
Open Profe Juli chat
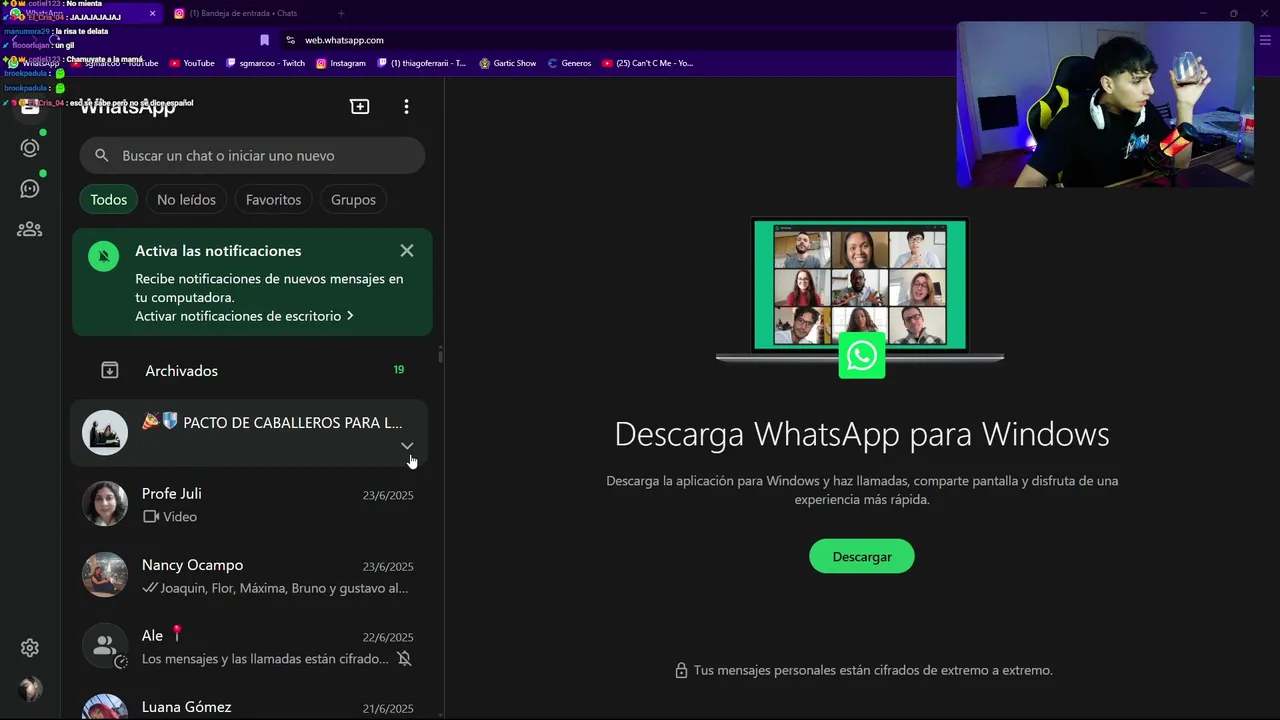tap(249, 504)
